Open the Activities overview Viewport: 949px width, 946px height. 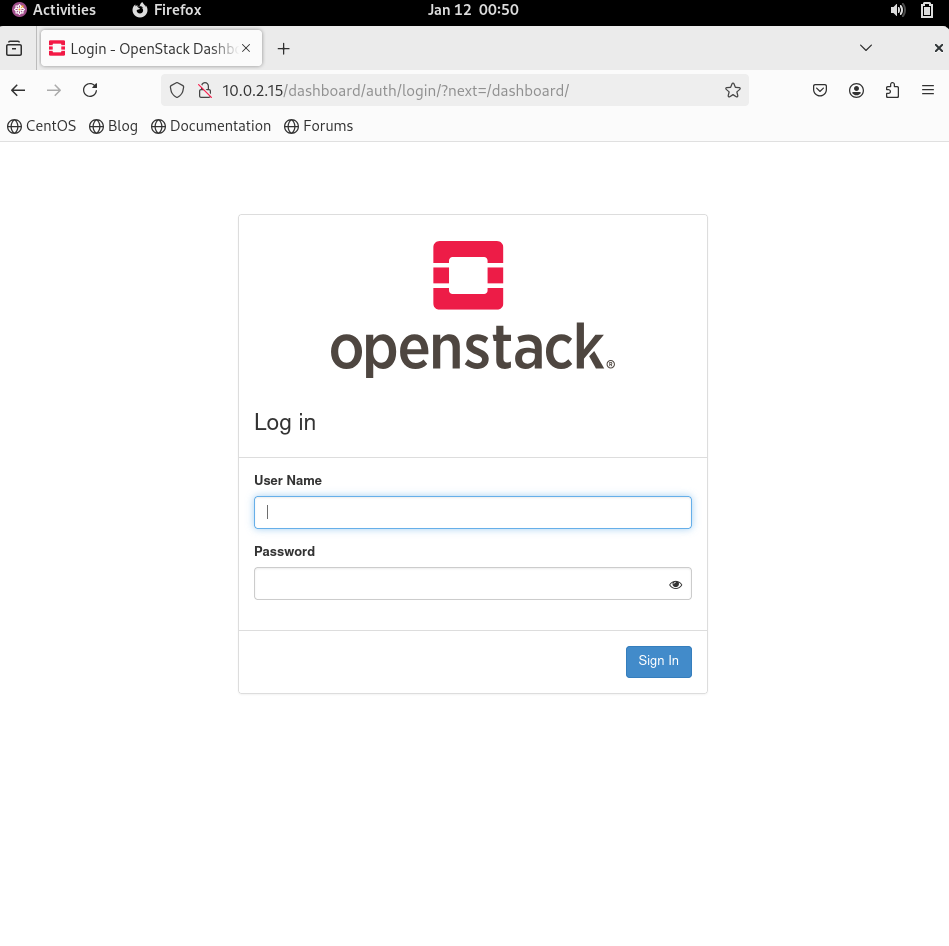[54, 10]
